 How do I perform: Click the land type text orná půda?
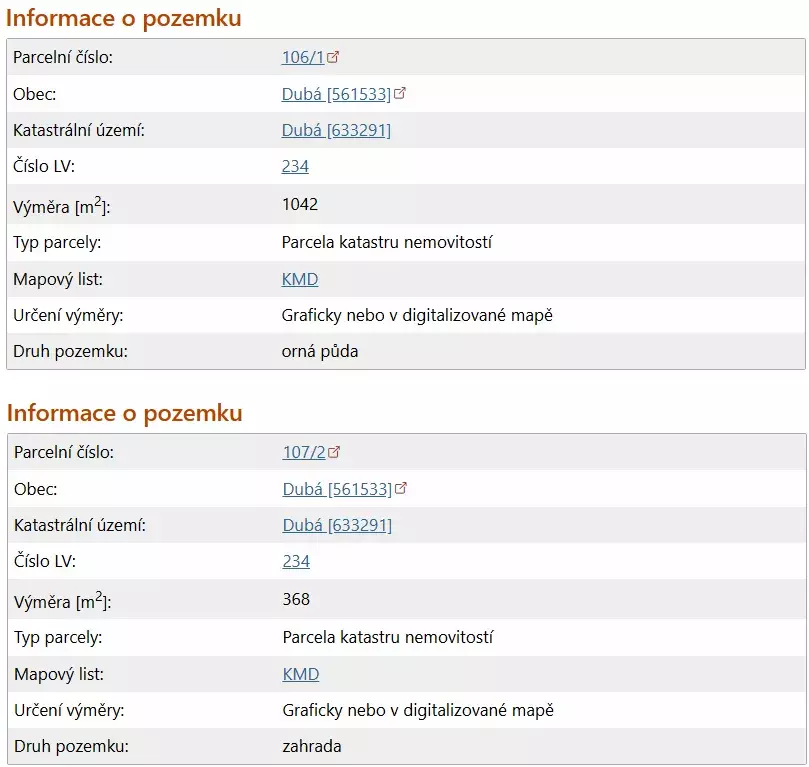coord(320,351)
